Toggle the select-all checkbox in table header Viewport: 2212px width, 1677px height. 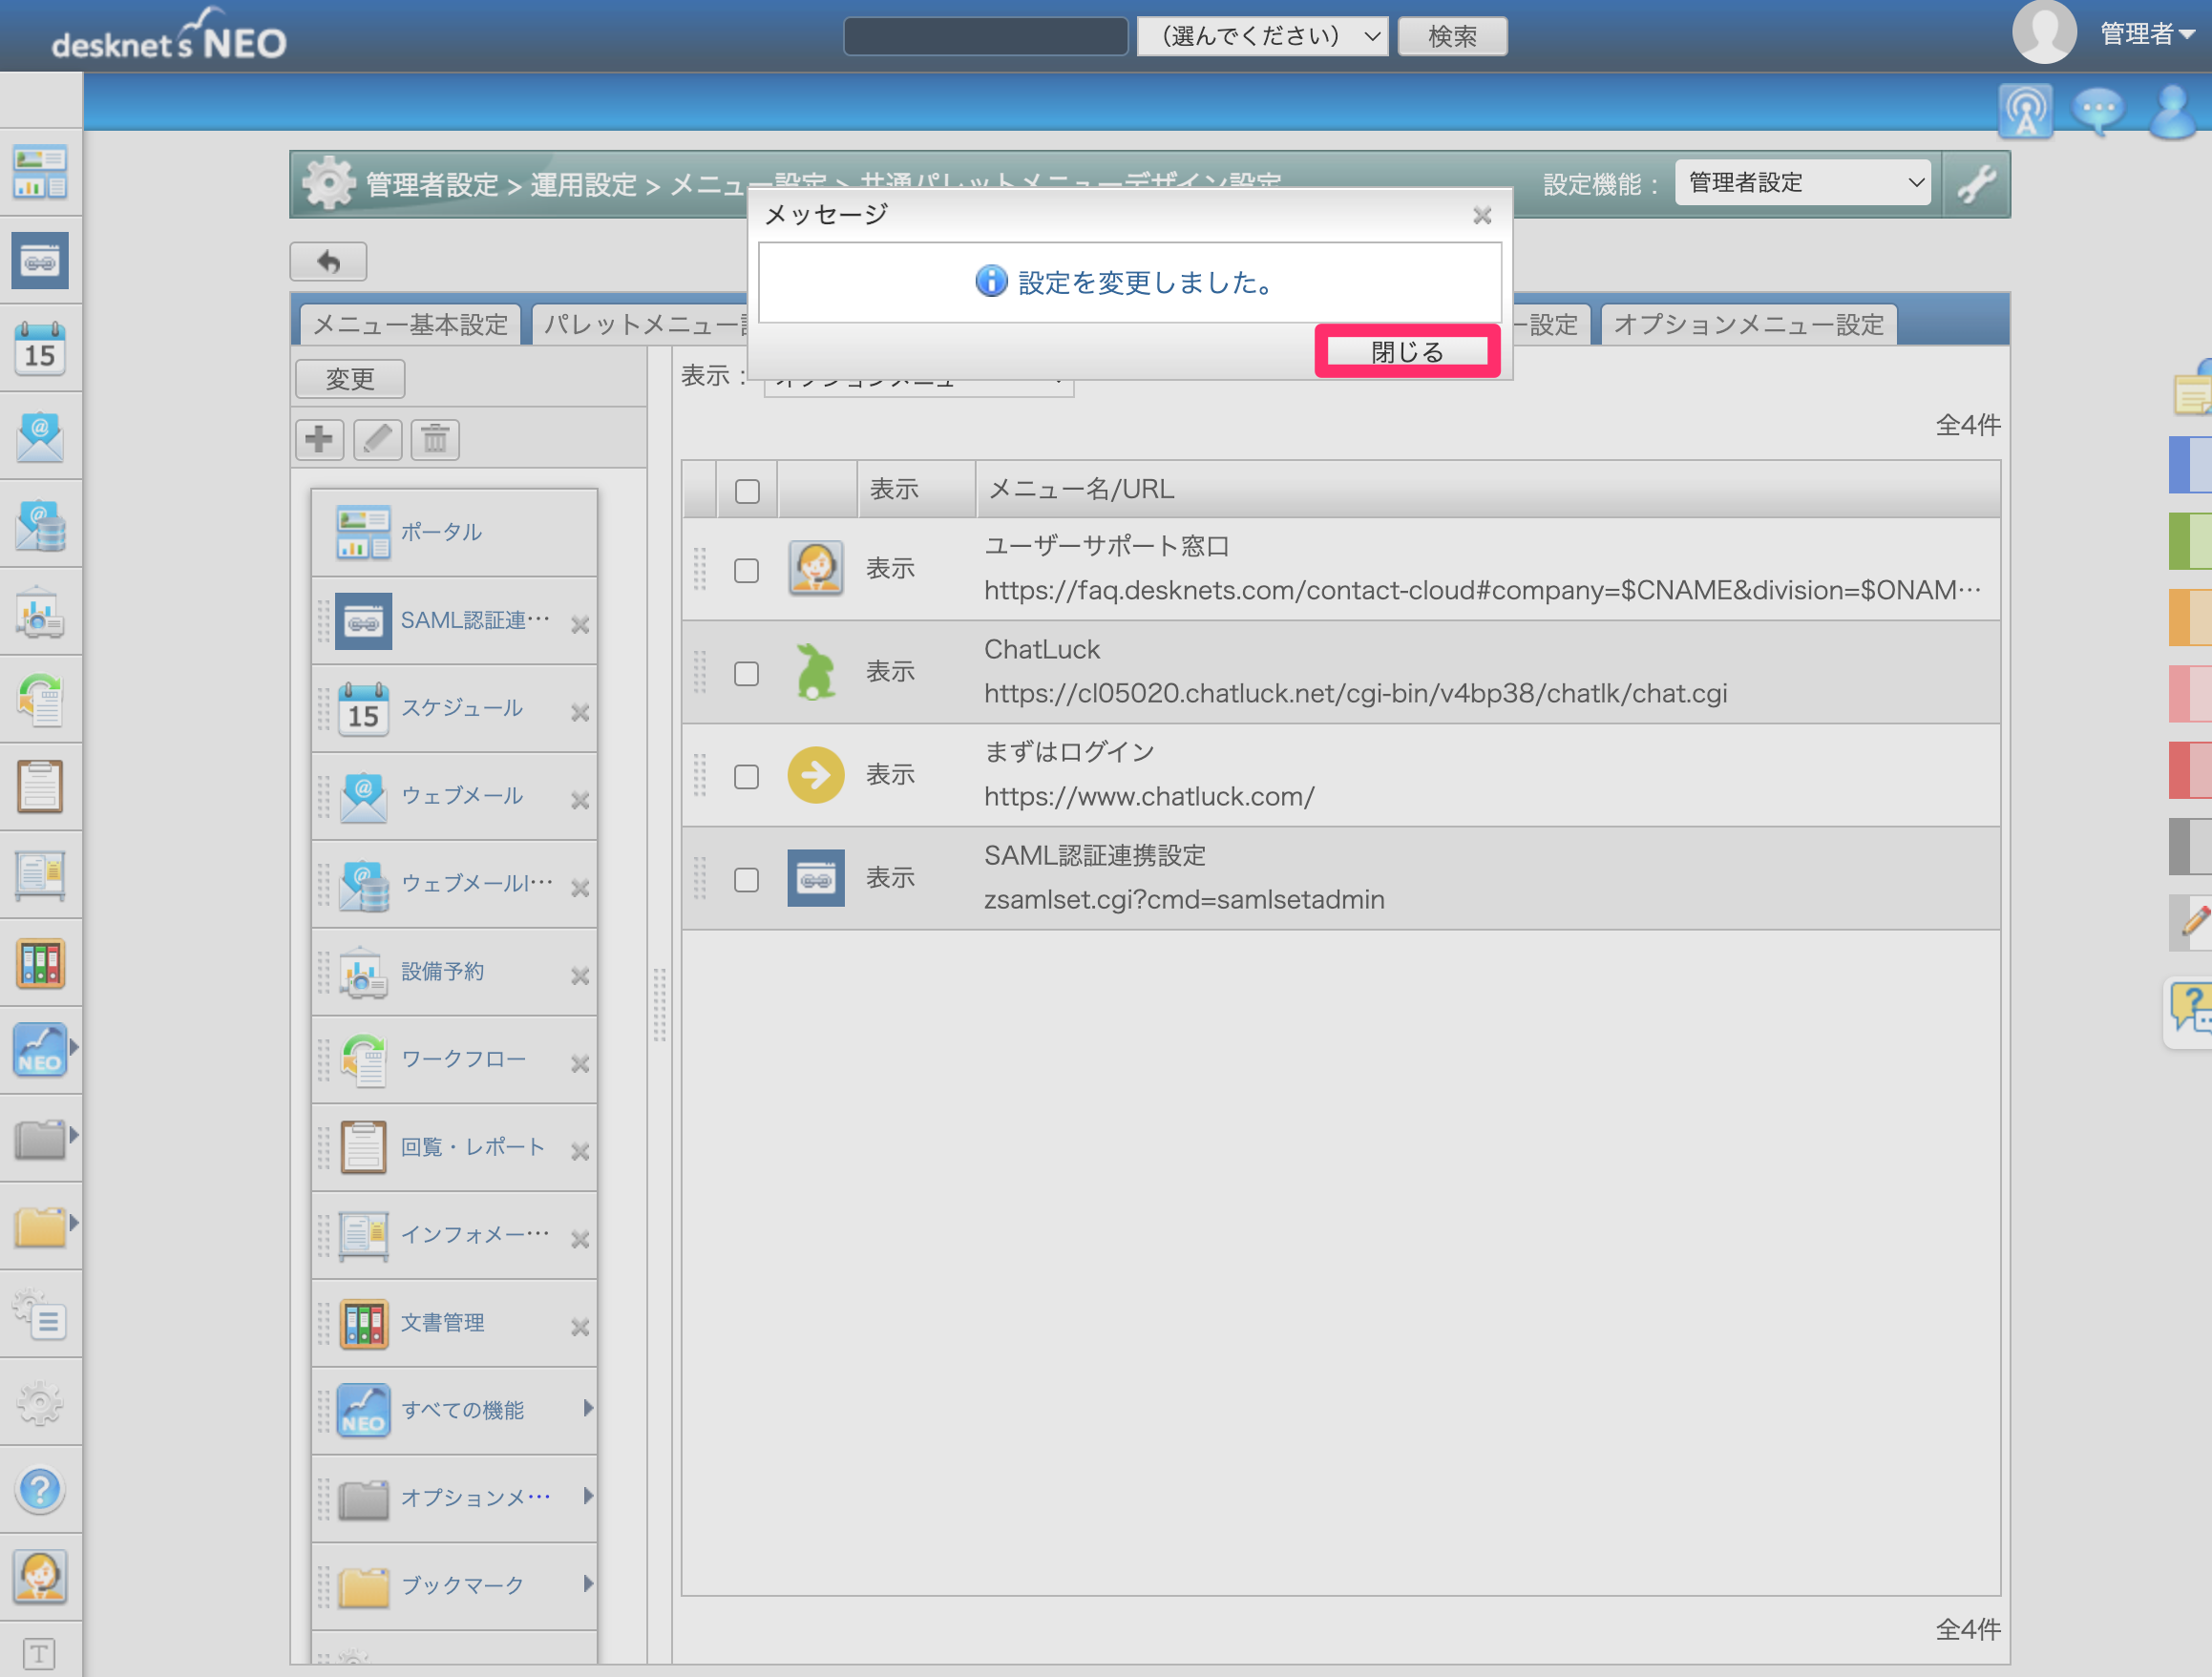(x=746, y=491)
